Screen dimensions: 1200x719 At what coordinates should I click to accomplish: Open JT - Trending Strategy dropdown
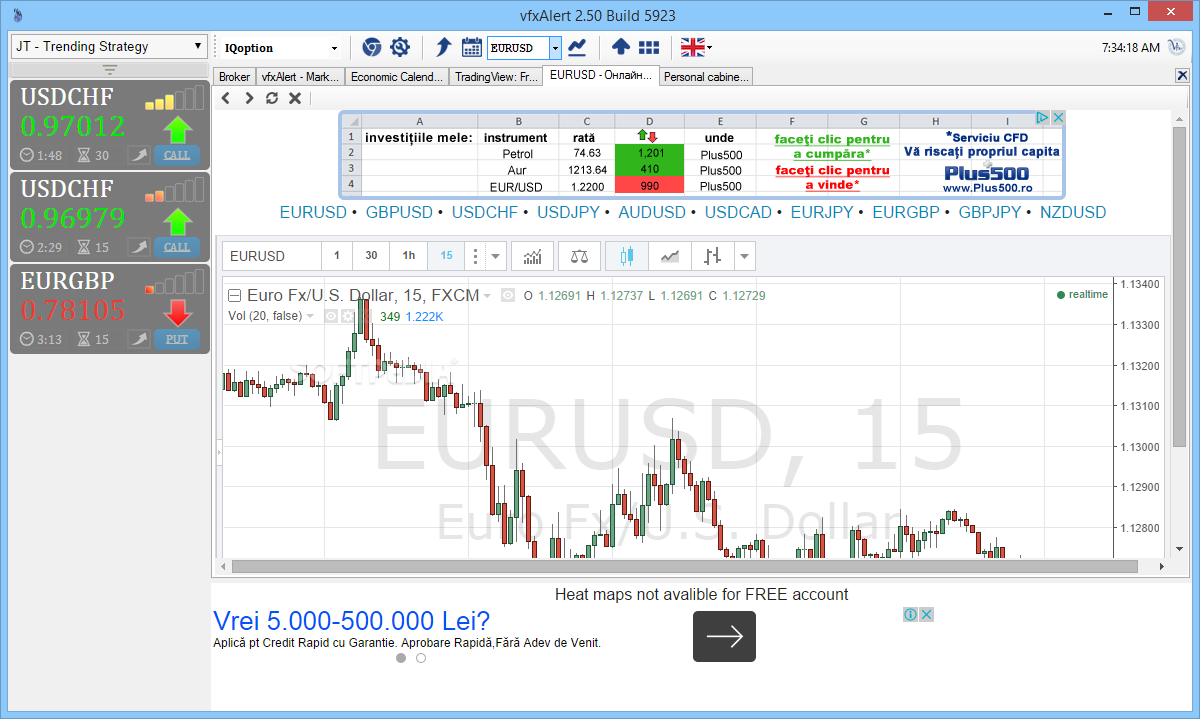[108, 46]
